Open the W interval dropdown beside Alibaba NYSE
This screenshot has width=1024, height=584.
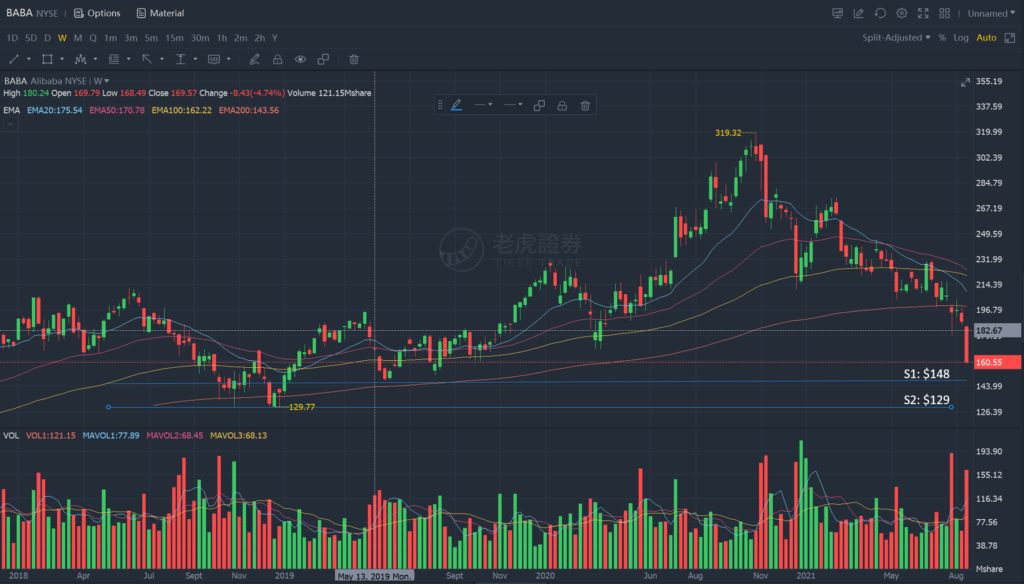pyautogui.click(x=101, y=81)
